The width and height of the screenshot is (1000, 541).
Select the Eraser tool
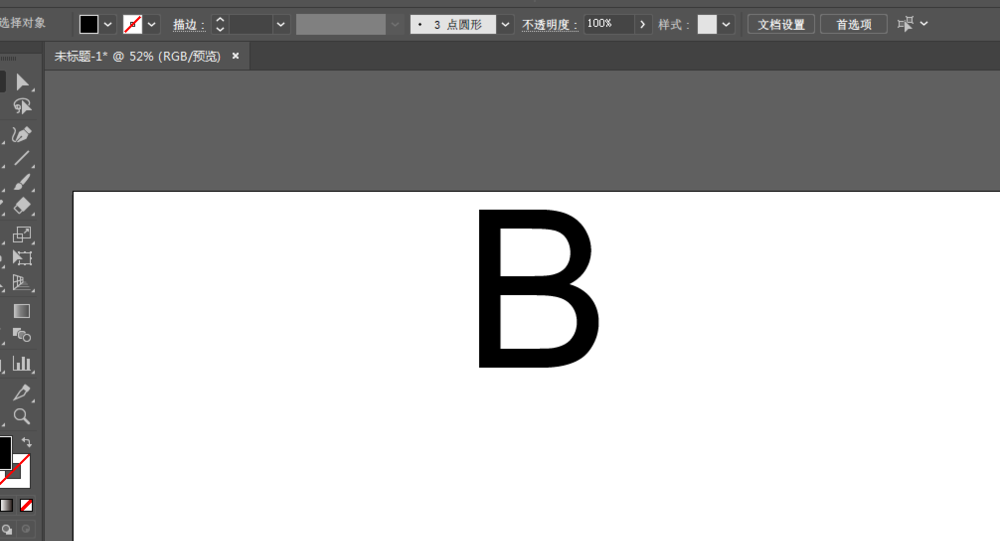[x=22, y=206]
